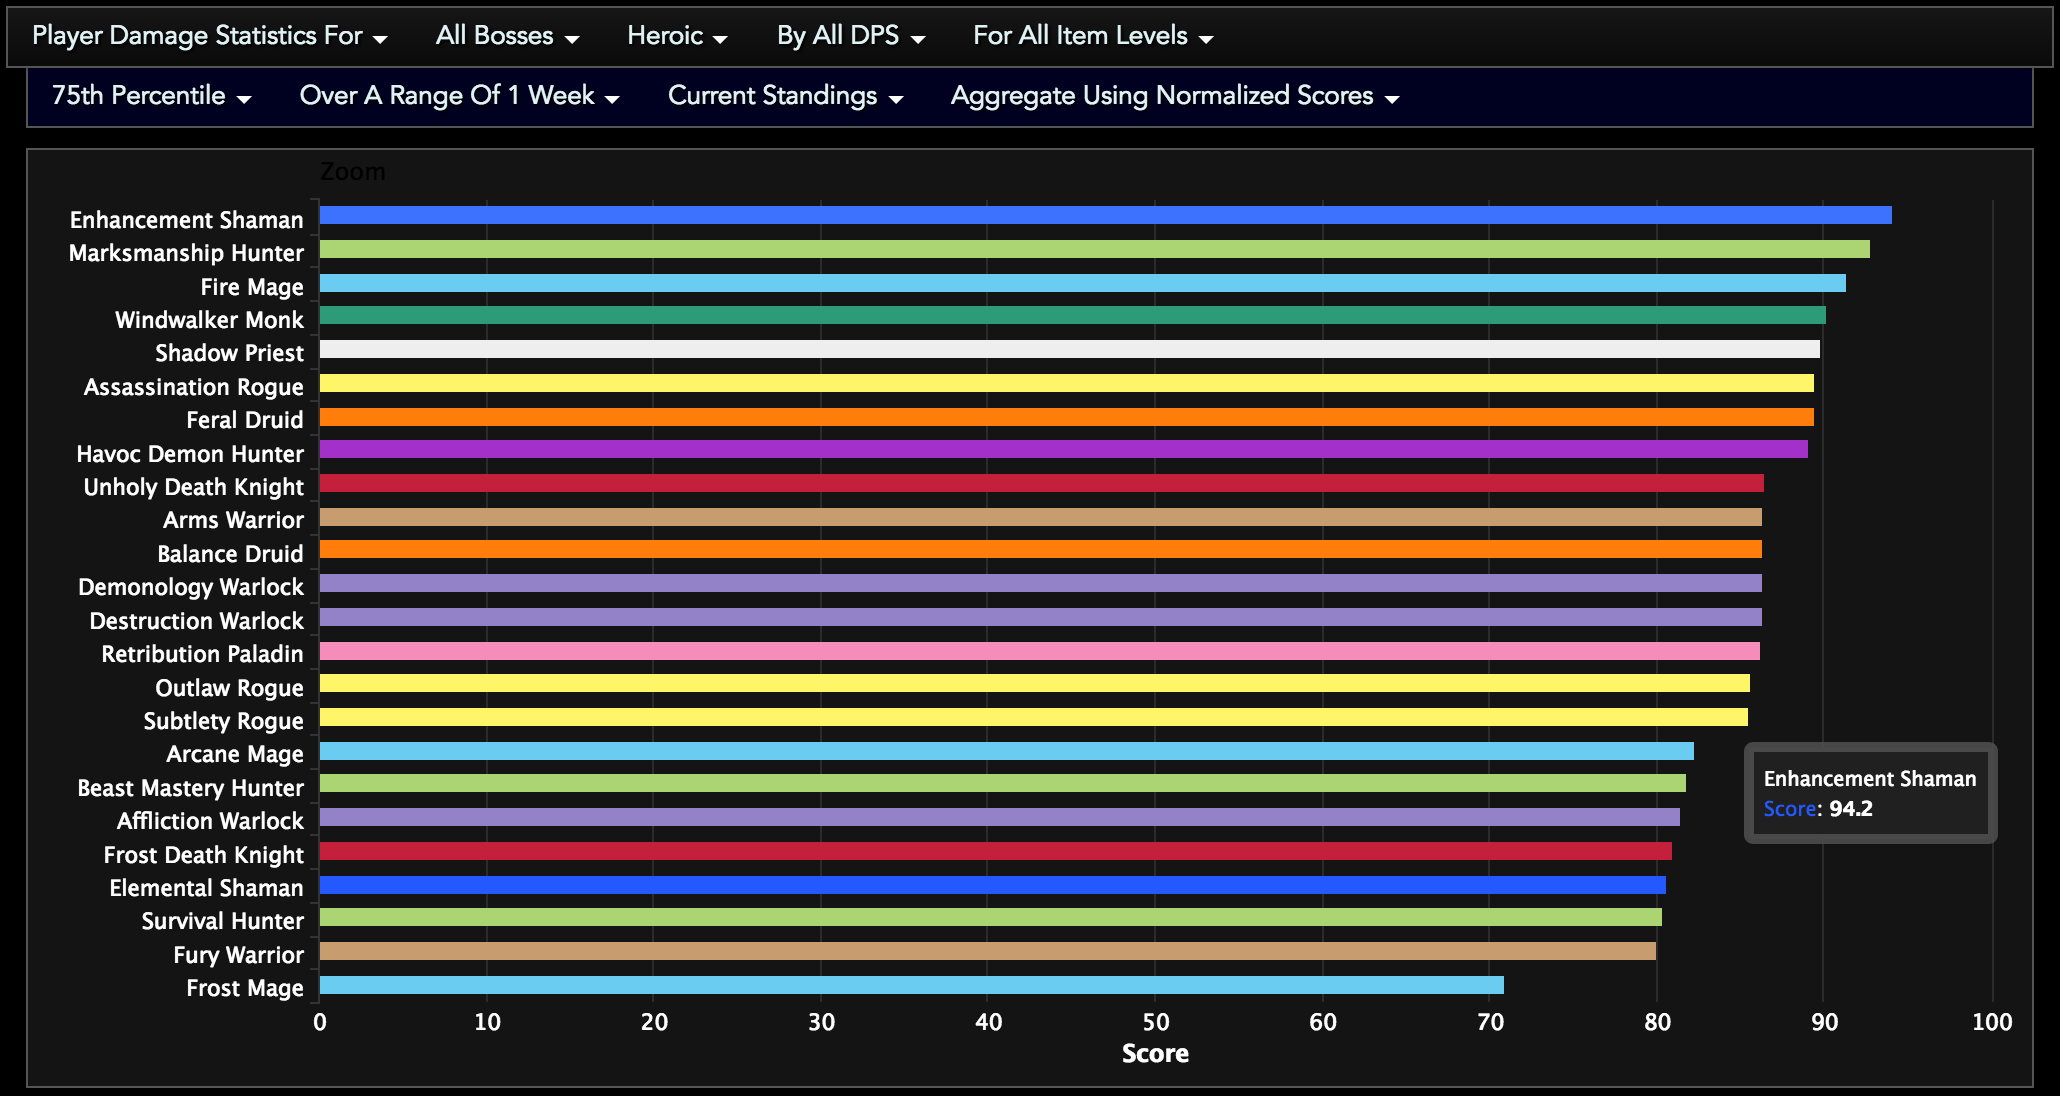The image size is (2060, 1096).
Task: Expand the All Bosses filter menu
Action: tap(505, 37)
